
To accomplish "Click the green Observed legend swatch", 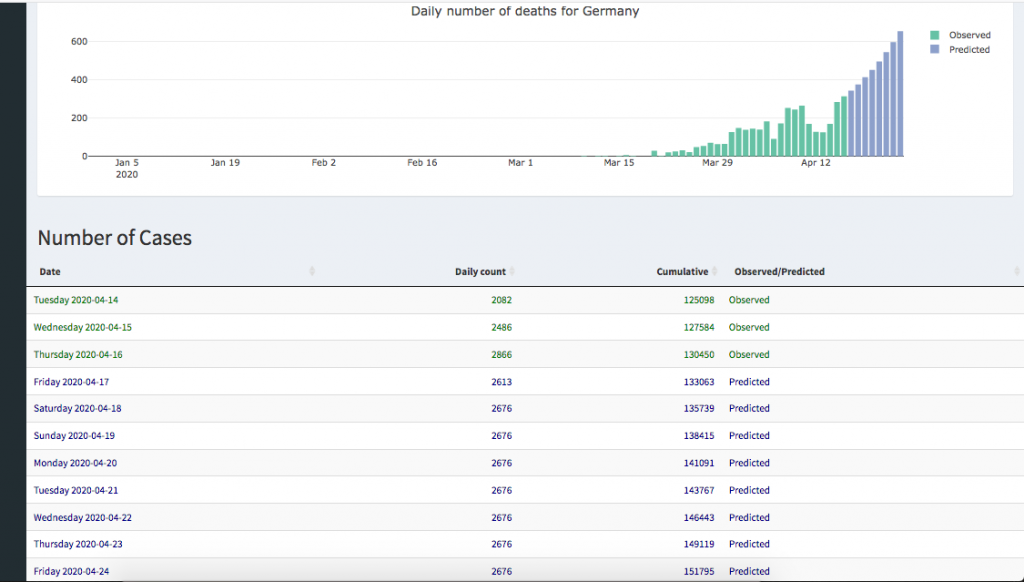I will coord(935,35).
